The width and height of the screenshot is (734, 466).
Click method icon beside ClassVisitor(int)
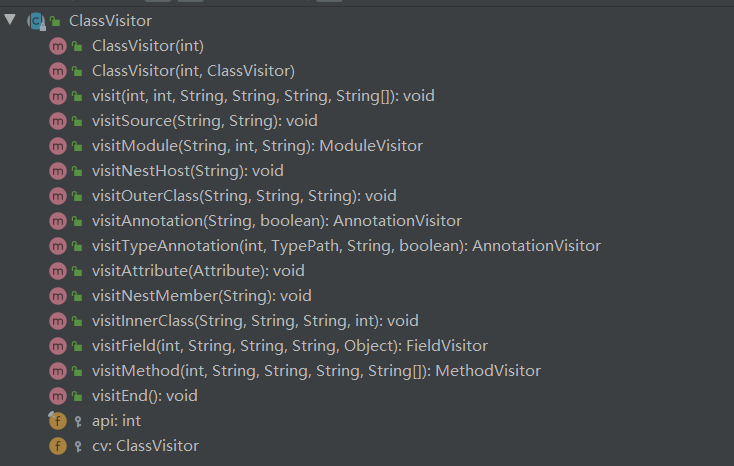(57, 46)
